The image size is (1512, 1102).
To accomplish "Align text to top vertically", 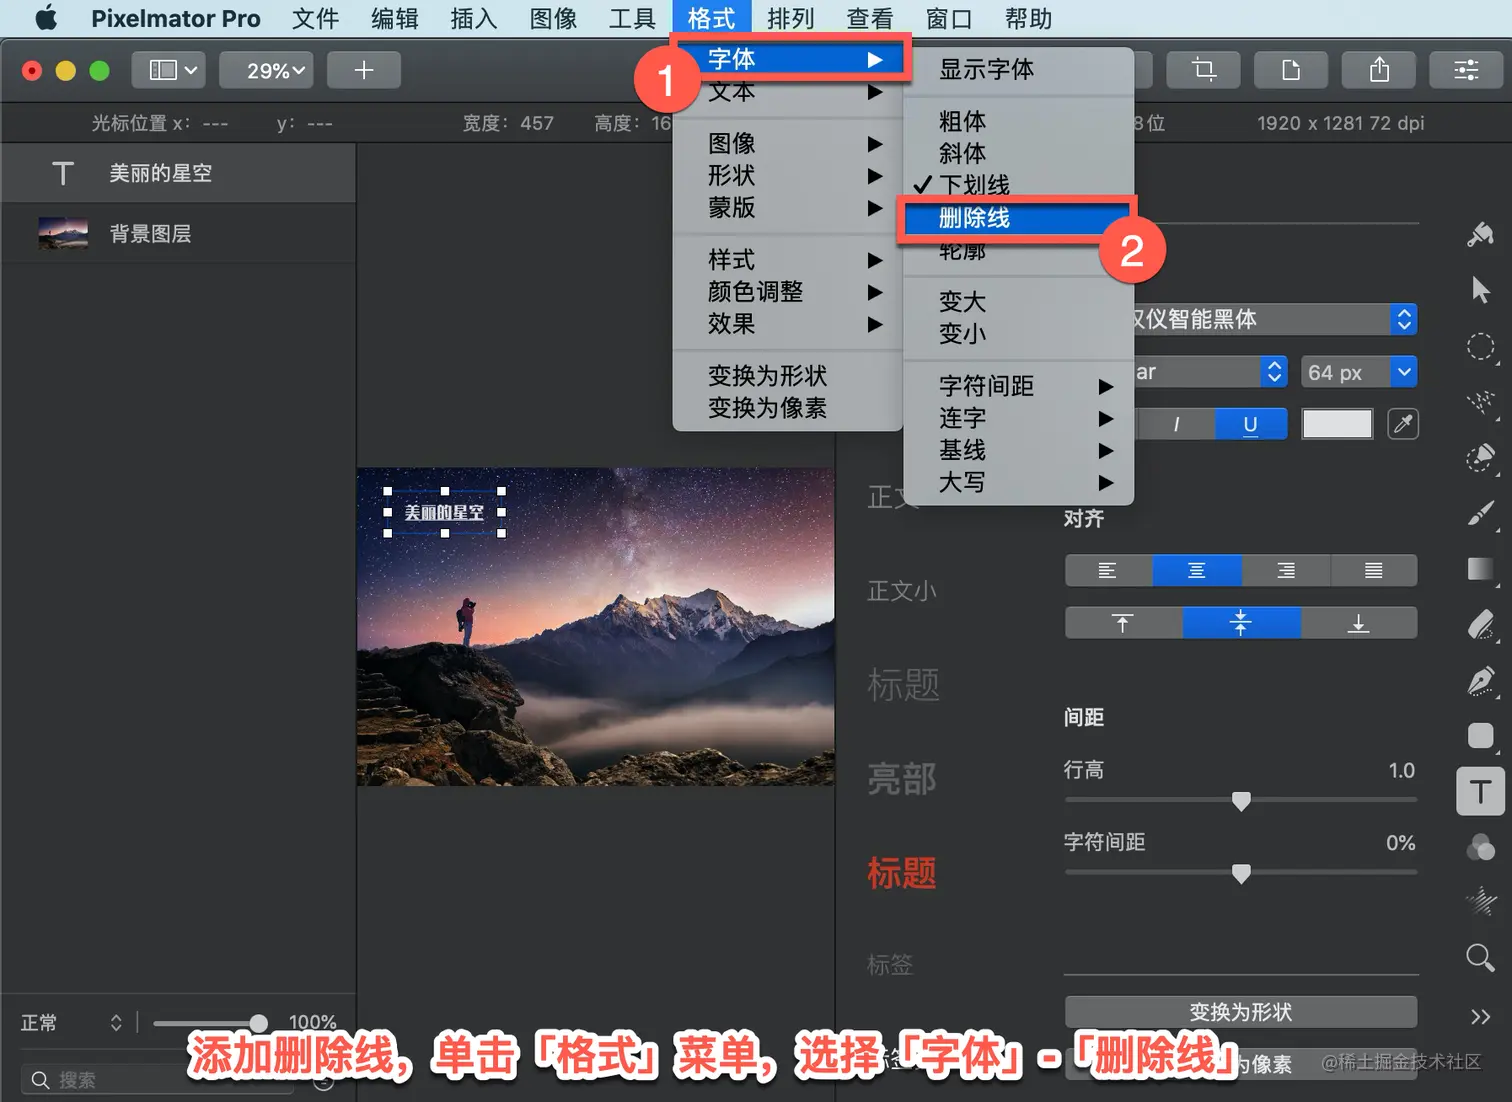I will 1123,623.
